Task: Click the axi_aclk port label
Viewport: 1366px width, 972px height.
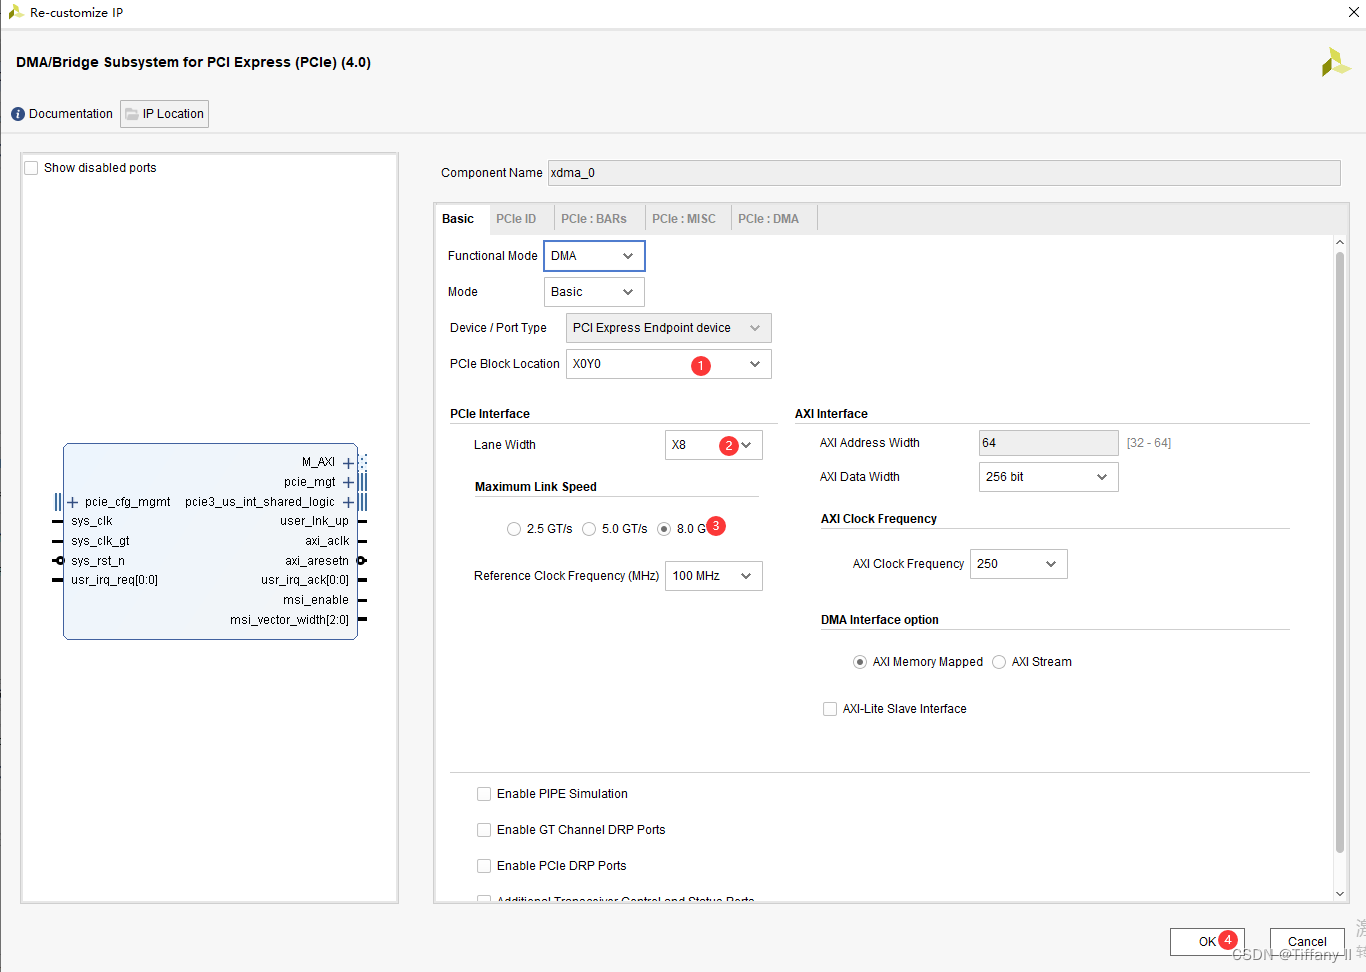Action: point(327,541)
